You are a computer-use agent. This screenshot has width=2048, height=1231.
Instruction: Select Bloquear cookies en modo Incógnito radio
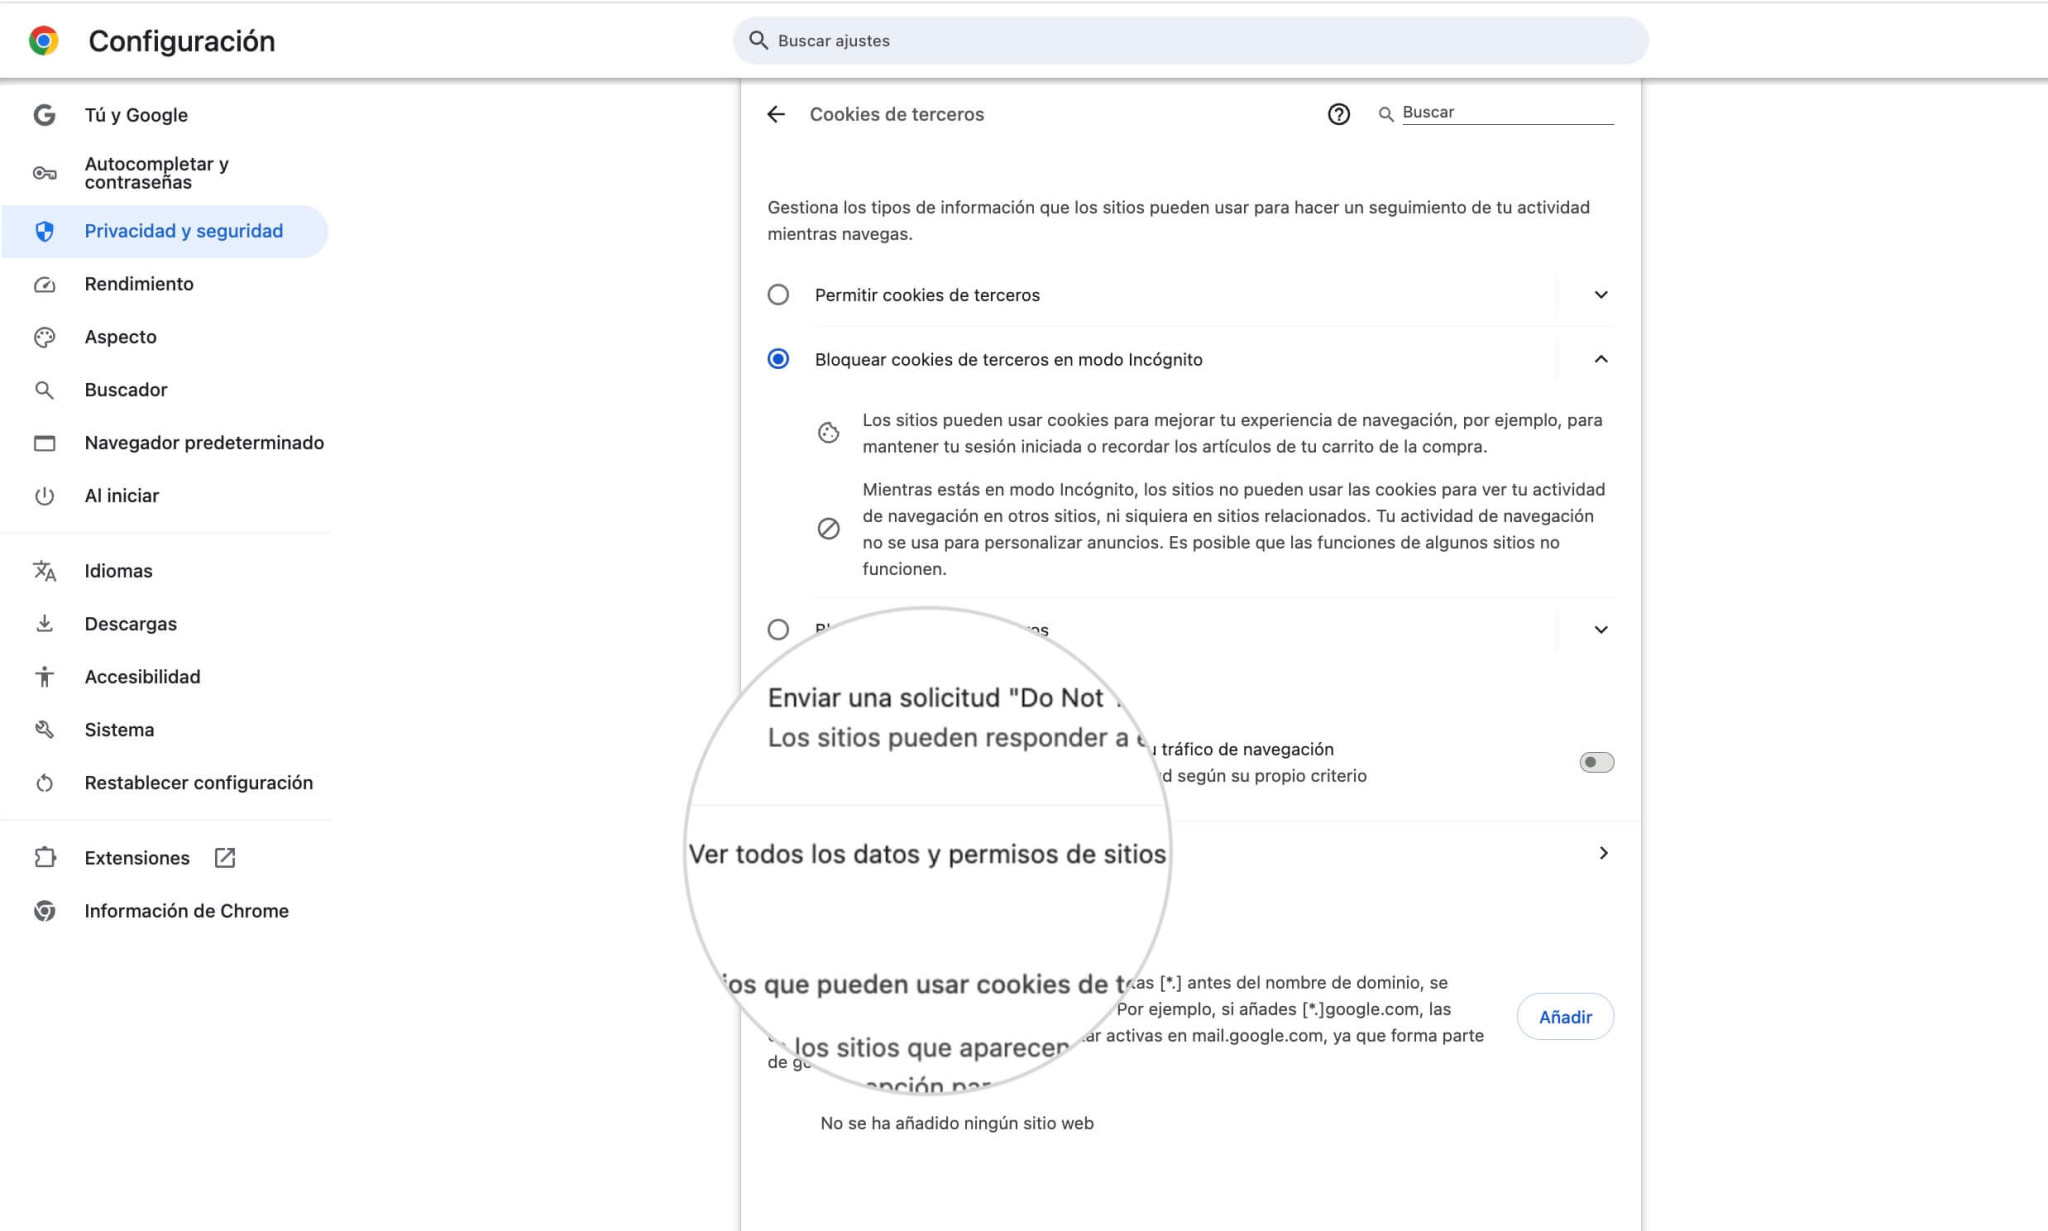pos(778,359)
